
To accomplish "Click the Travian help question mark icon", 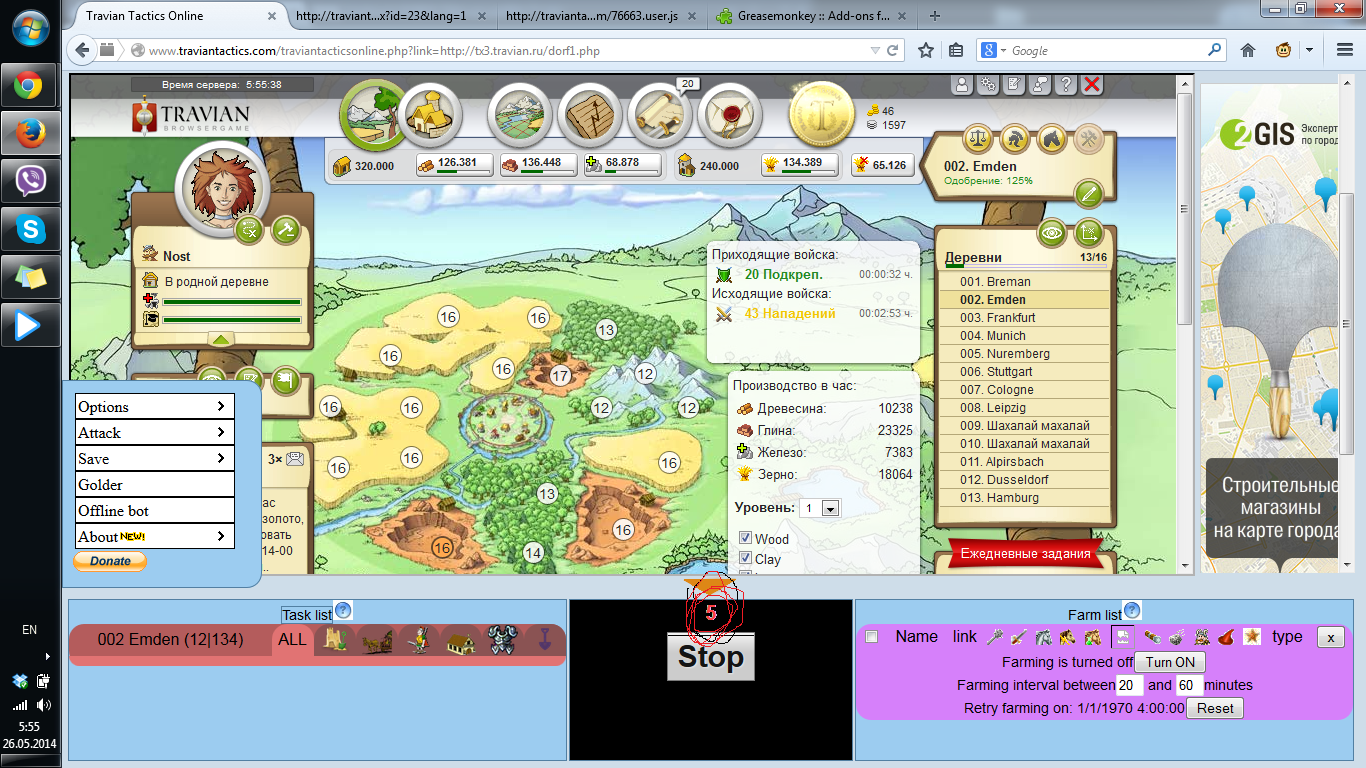I will (1065, 85).
